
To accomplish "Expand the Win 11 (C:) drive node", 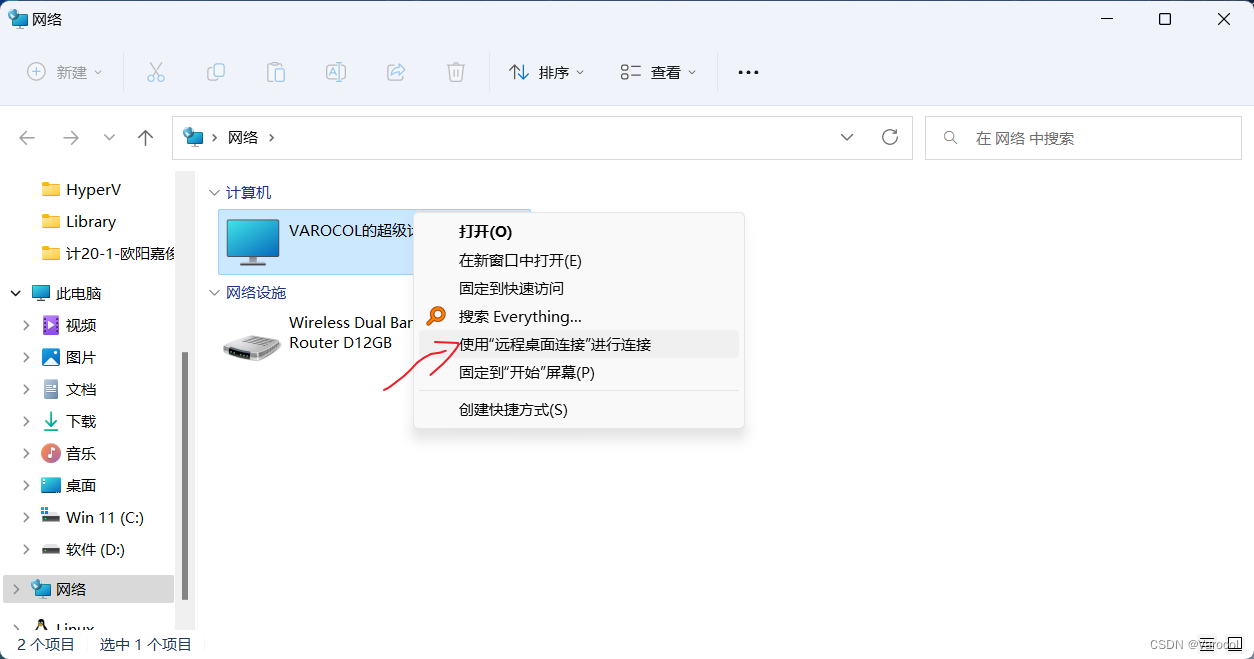I will coord(27,517).
